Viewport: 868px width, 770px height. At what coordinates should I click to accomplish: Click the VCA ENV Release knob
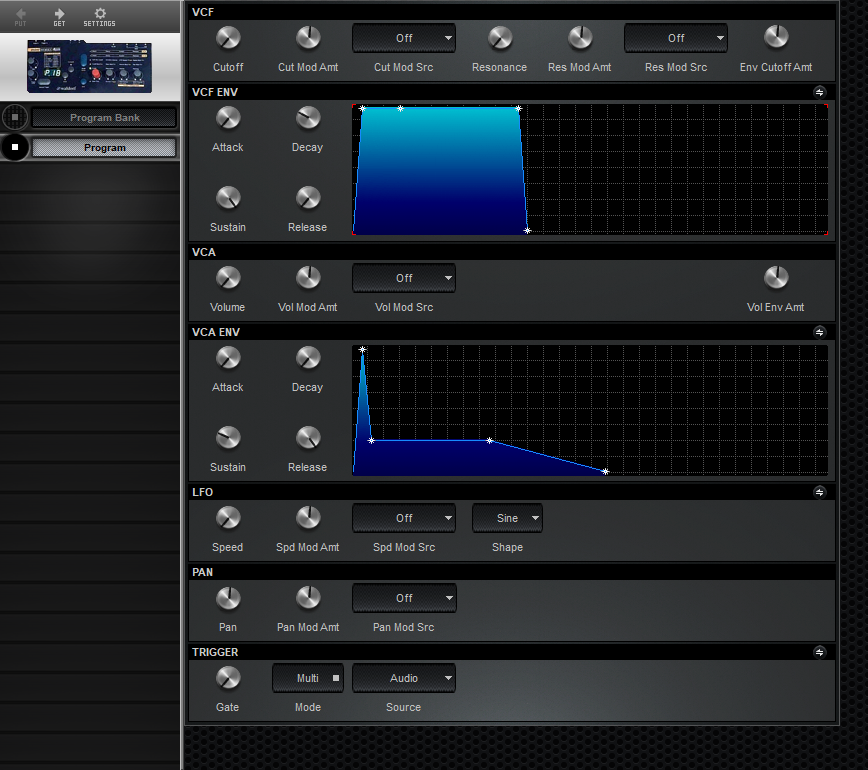point(308,438)
